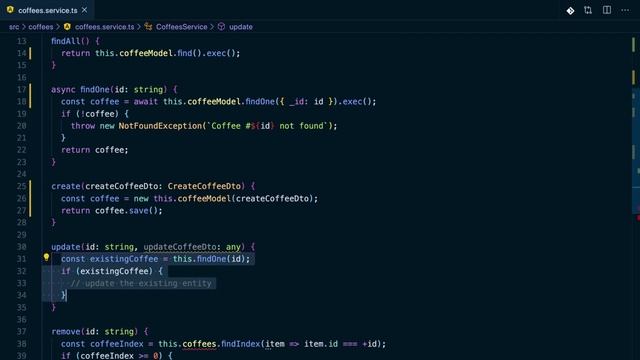The image size is (640, 360).
Task: Open the update breadcrumb symbol list
Action: [x=241, y=27]
